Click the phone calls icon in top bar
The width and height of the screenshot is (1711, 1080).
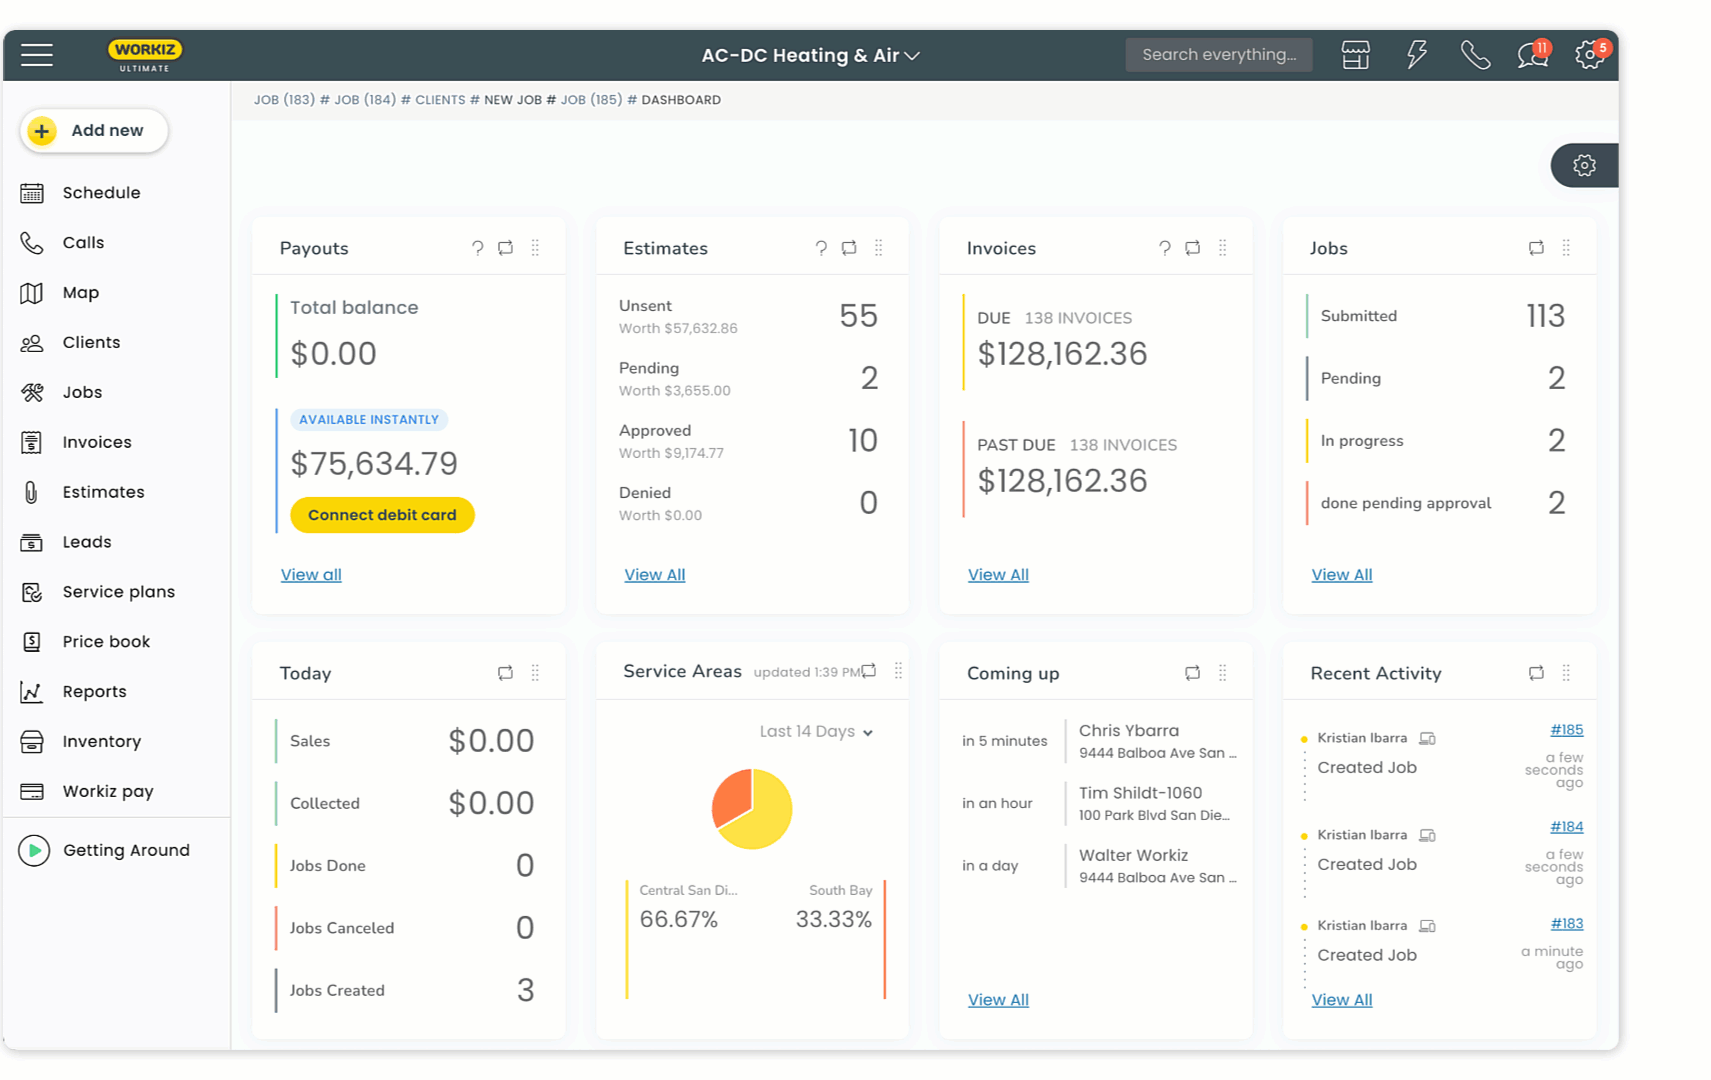click(x=1475, y=55)
